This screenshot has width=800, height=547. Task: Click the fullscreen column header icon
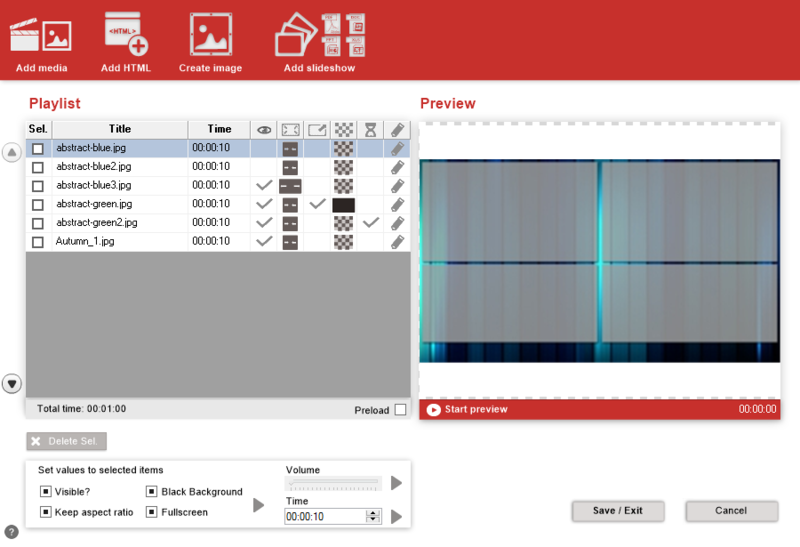[317, 130]
